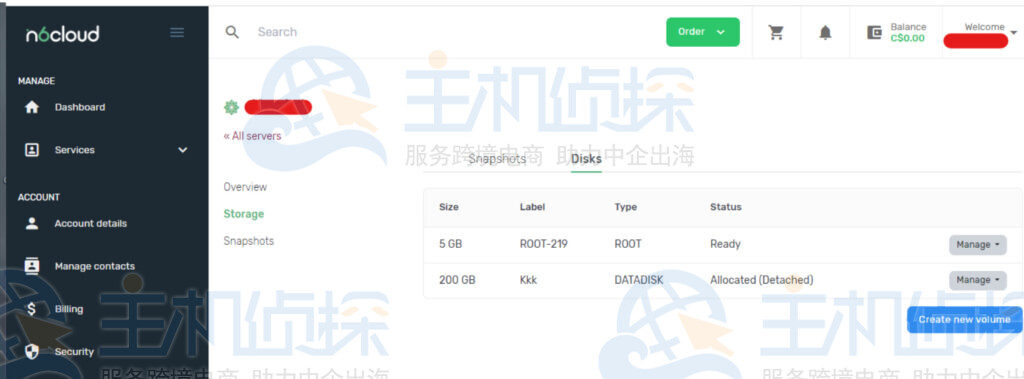This screenshot has width=1024, height=379.
Task: Click Create new volume button
Action: (964, 320)
